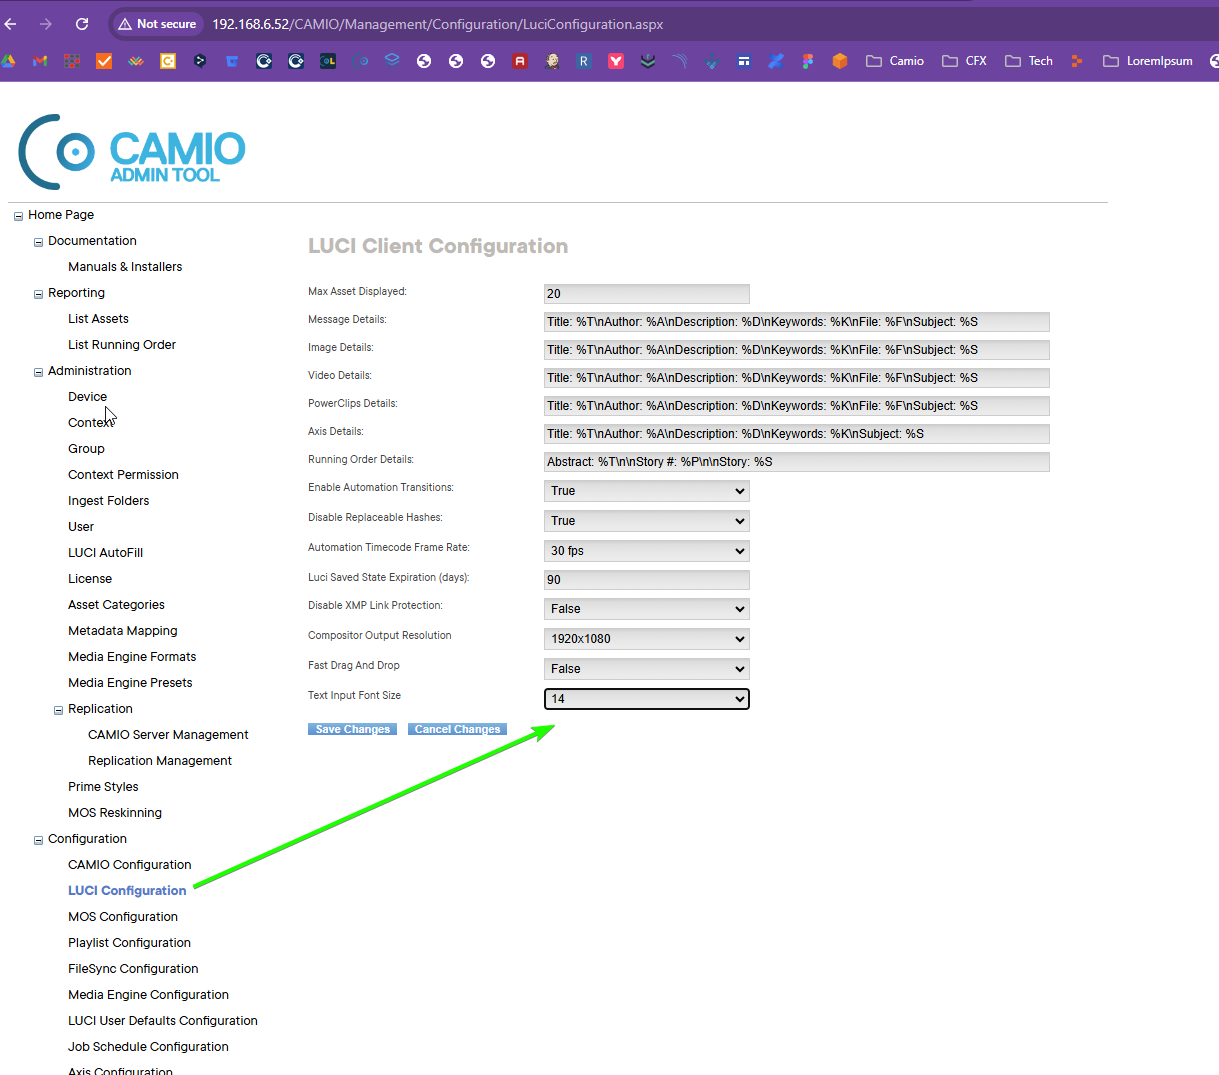This screenshot has height=1075, width=1219.
Task: Open the orange cube bookmark icon
Action: [840, 61]
